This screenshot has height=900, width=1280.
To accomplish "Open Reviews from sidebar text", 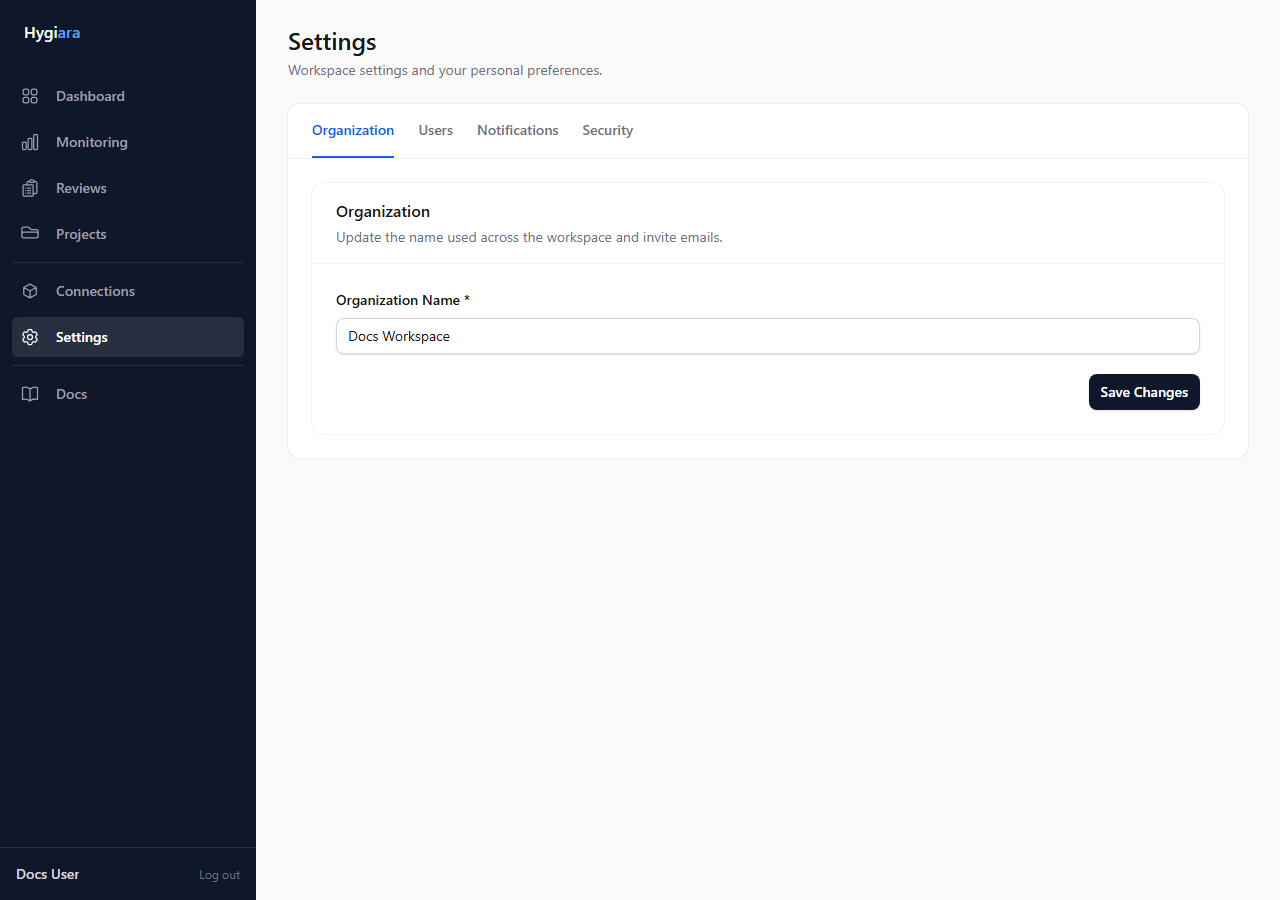I will click(81, 188).
